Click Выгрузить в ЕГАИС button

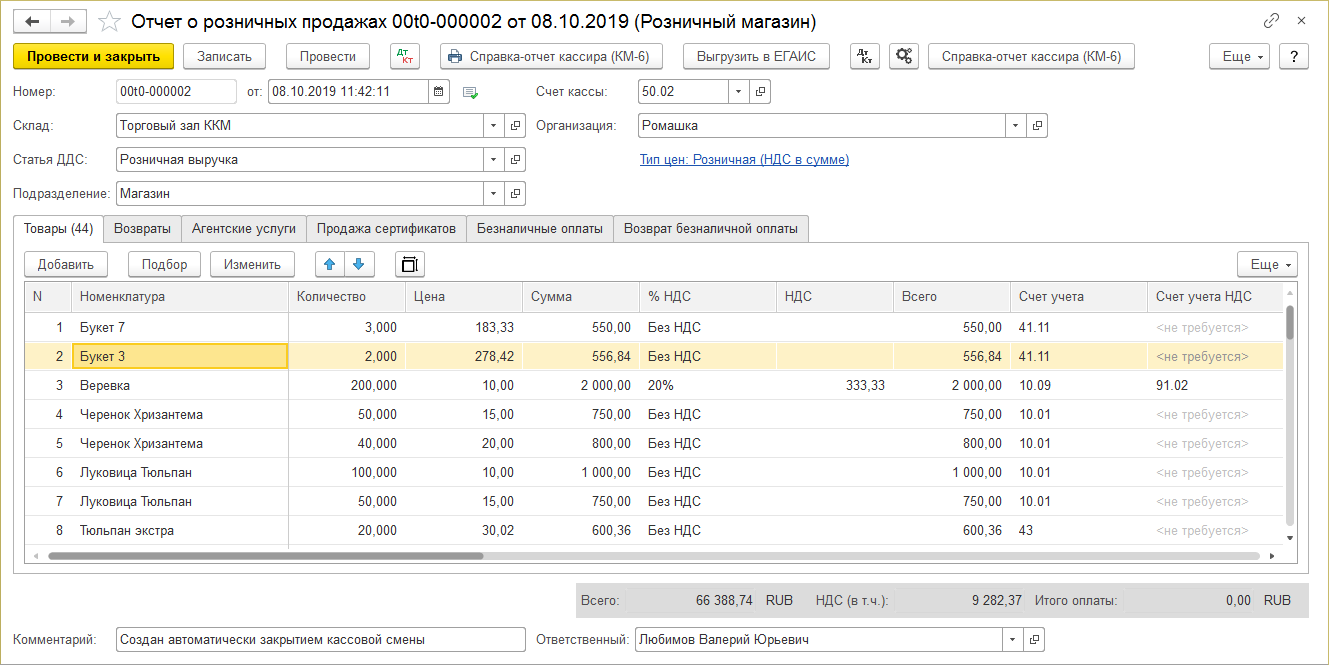(757, 57)
